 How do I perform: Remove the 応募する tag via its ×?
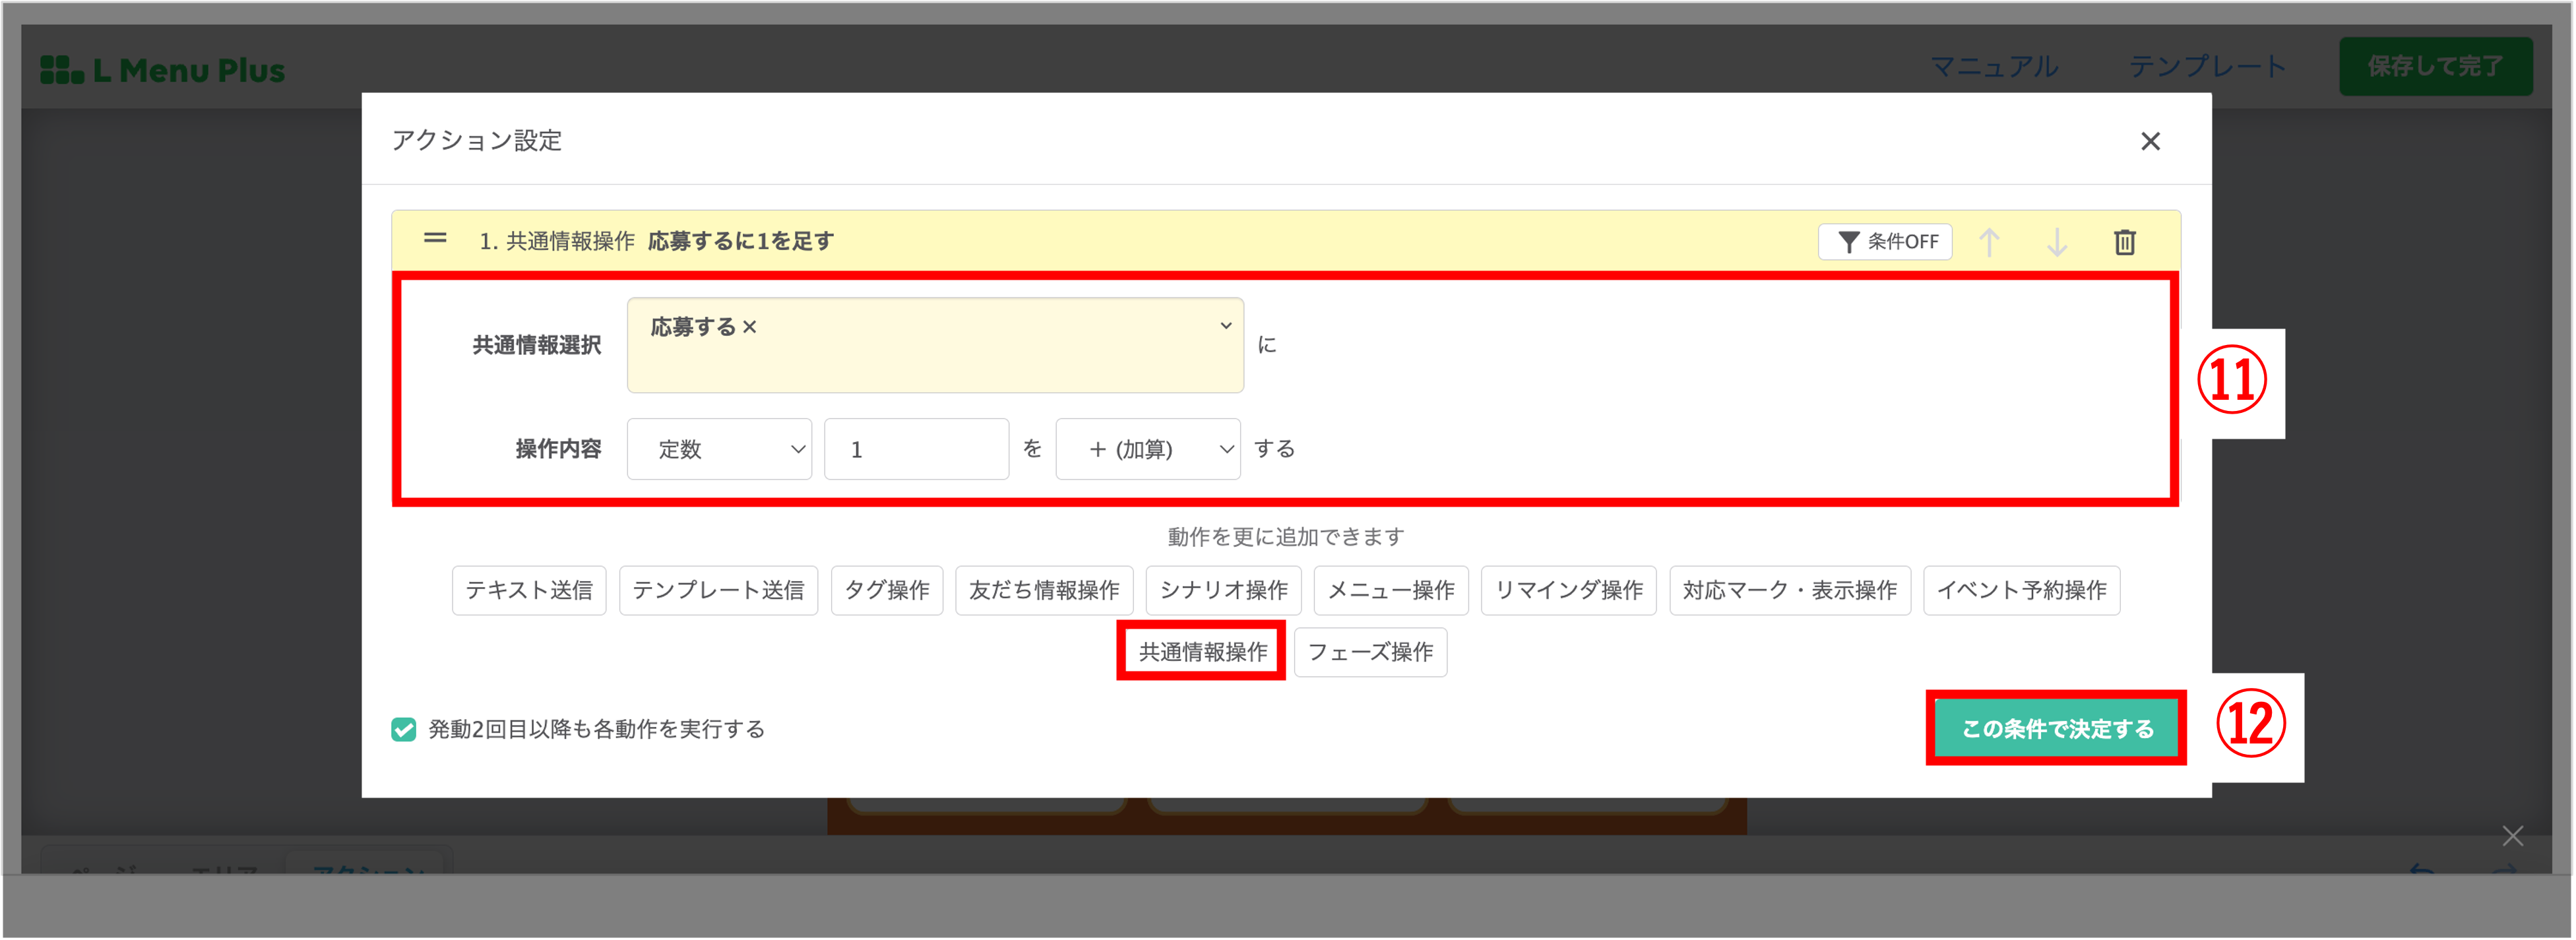point(750,327)
